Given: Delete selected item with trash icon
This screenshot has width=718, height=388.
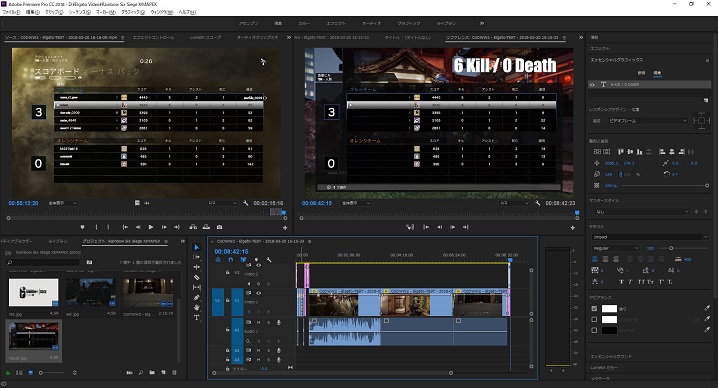Looking at the screenshot, I should 174,373.
